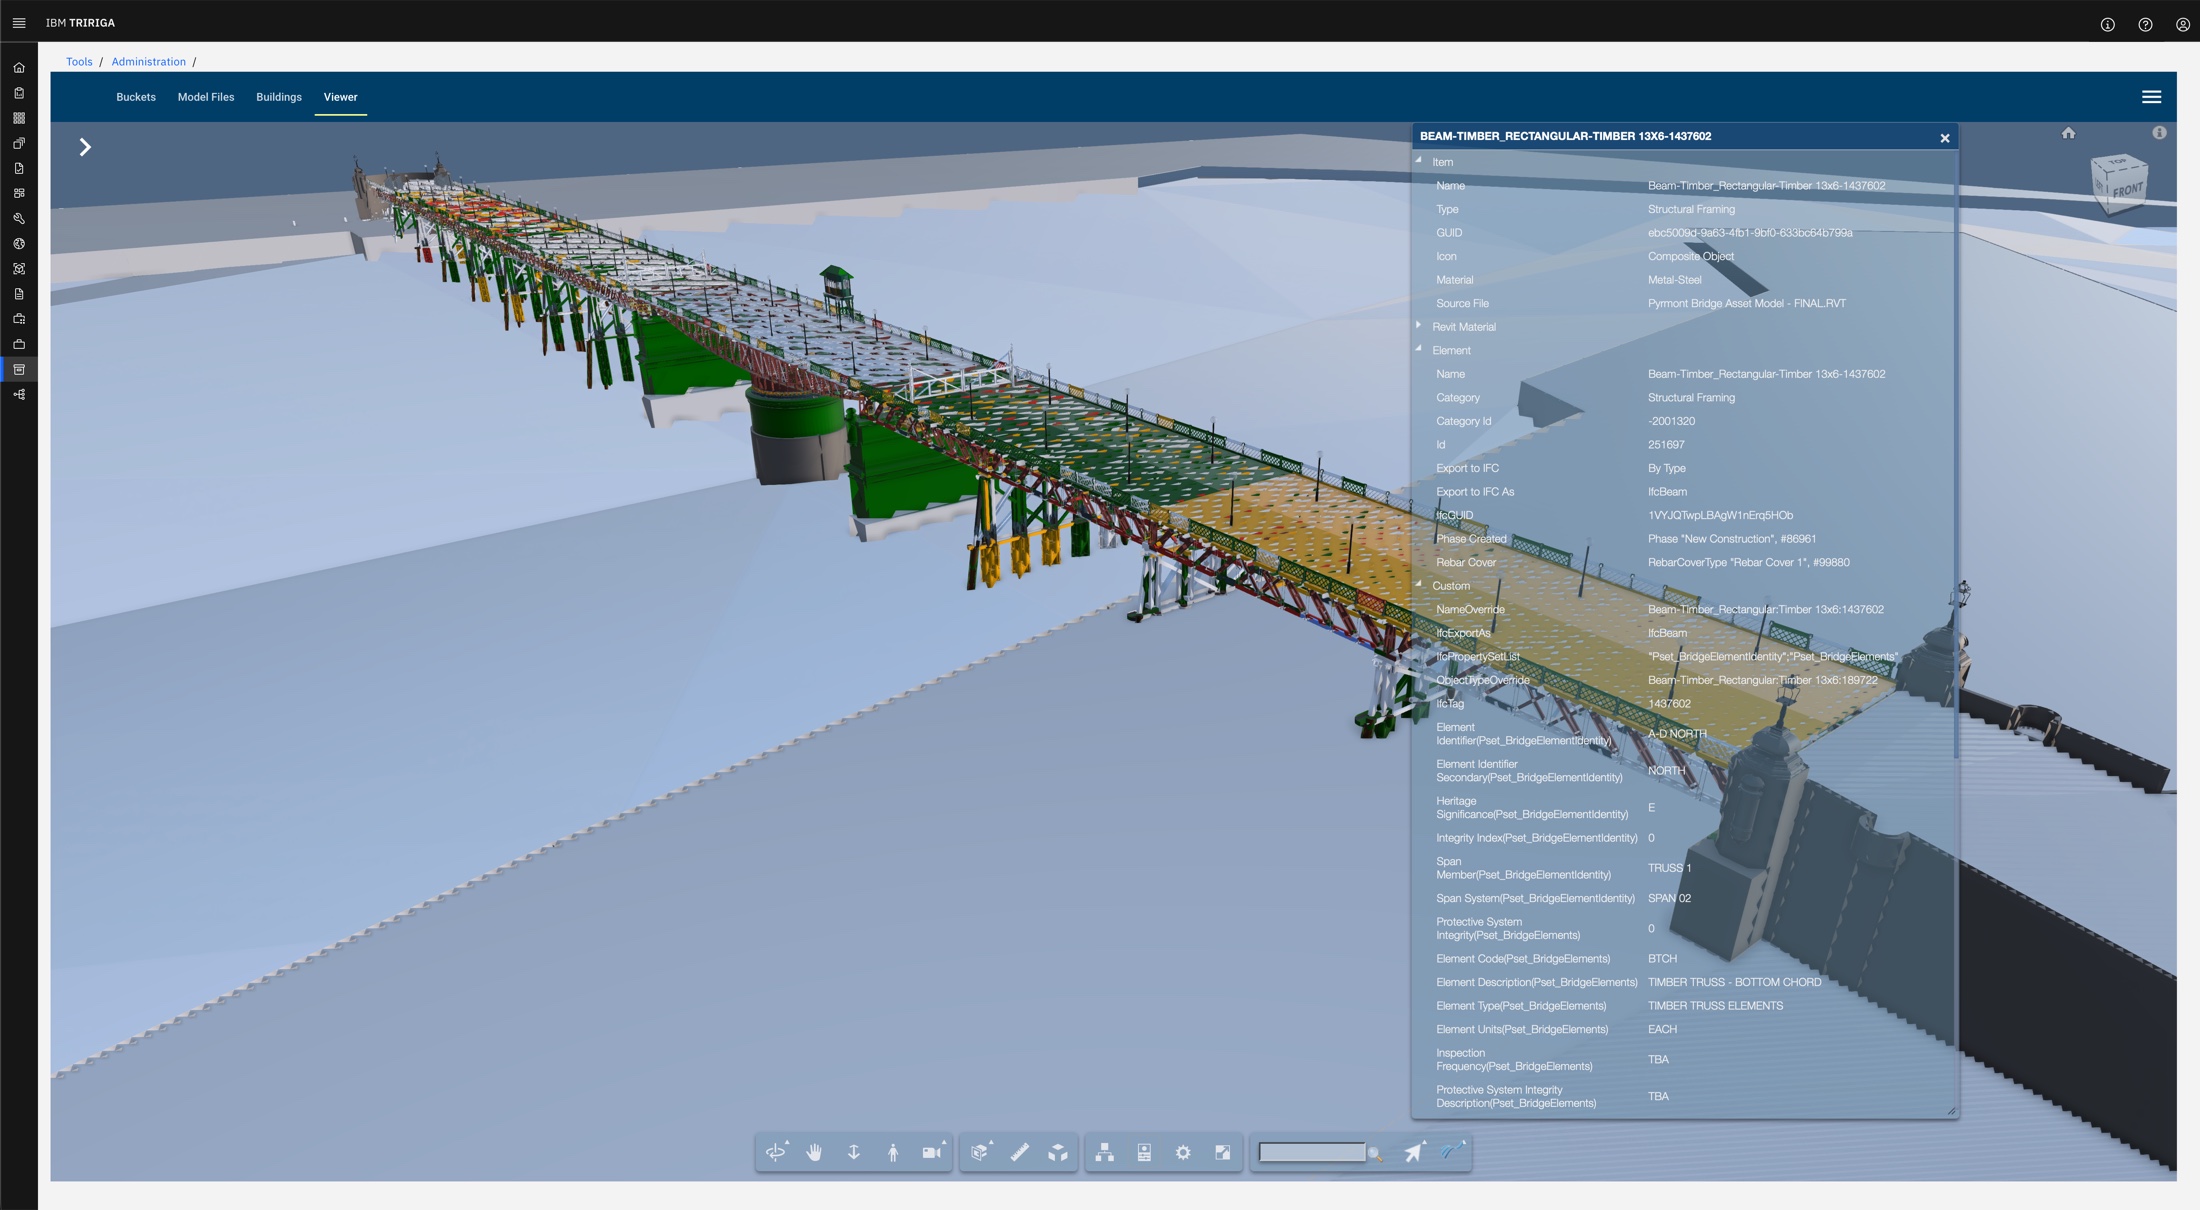2200x1210 pixels.
Task: Select the Orbit tool in viewer toolbar
Action: click(x=776, y=1152)
